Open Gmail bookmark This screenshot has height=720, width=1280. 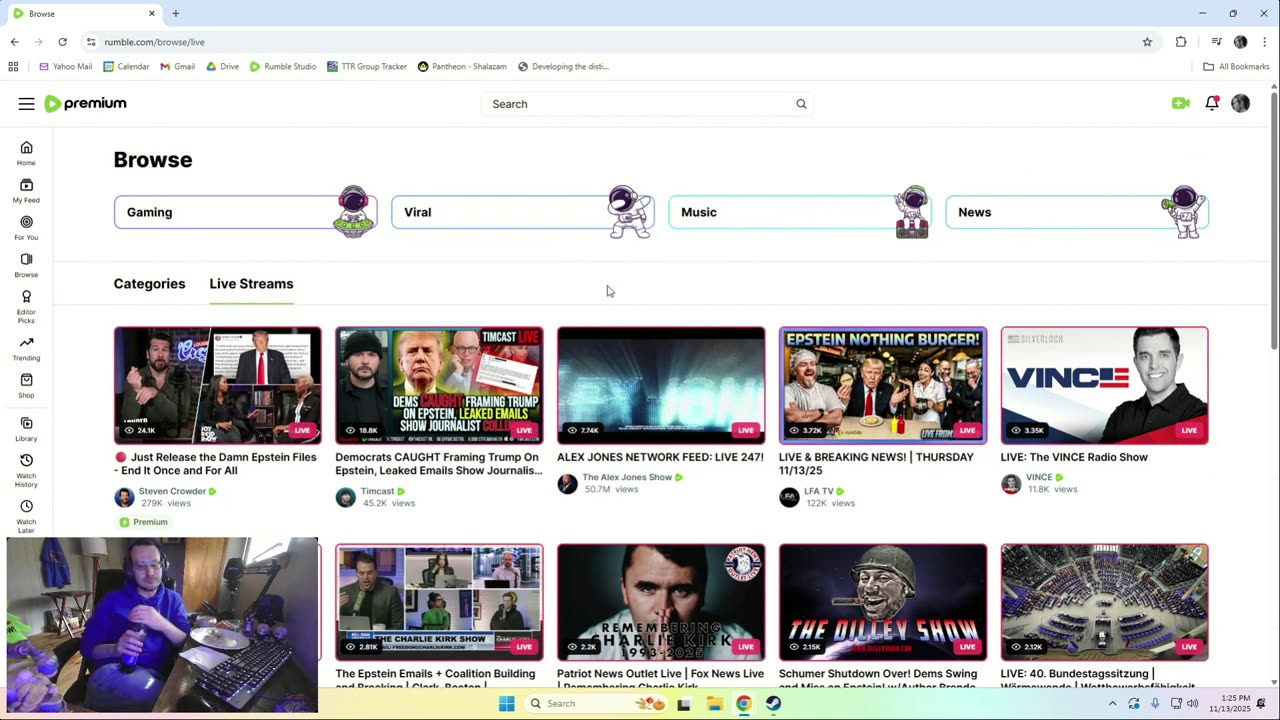coord(177,67)
